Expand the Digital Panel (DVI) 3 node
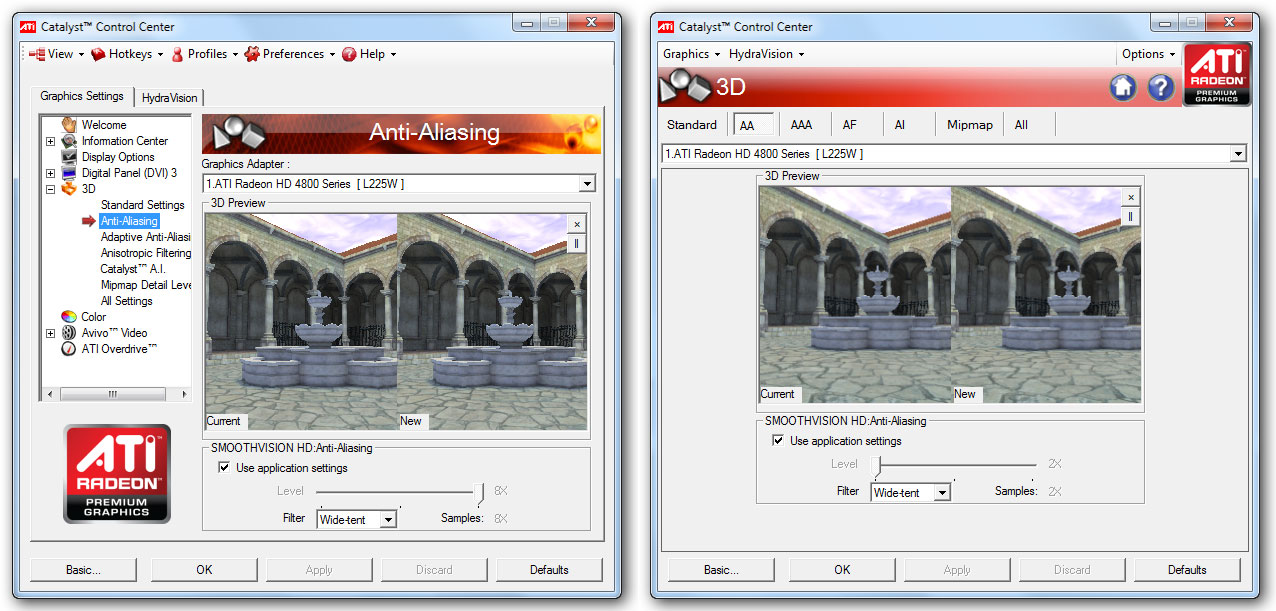 [50, 173]
